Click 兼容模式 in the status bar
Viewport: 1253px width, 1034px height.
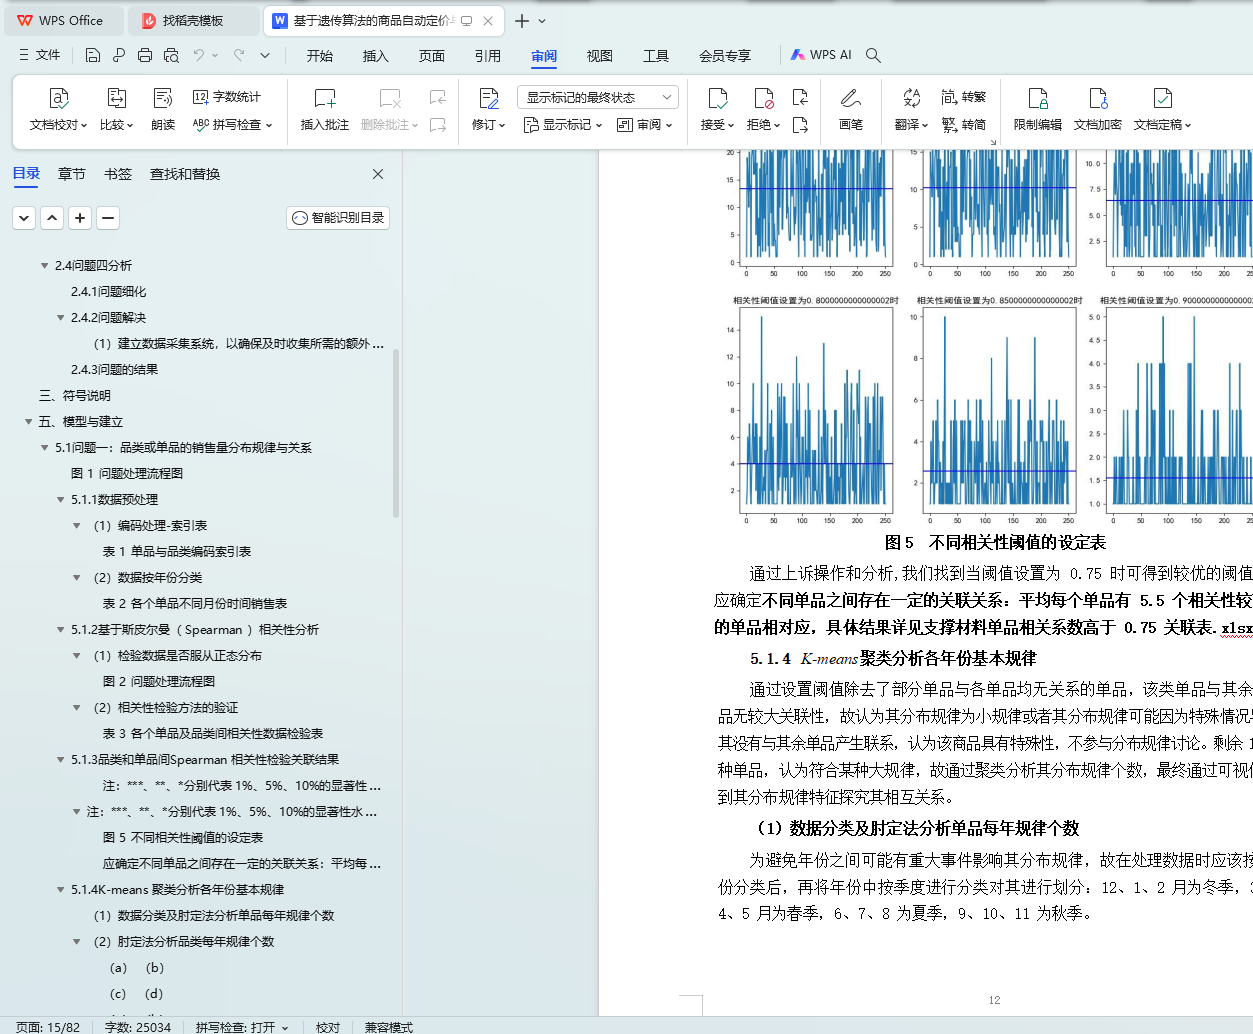pos(389,1027)
